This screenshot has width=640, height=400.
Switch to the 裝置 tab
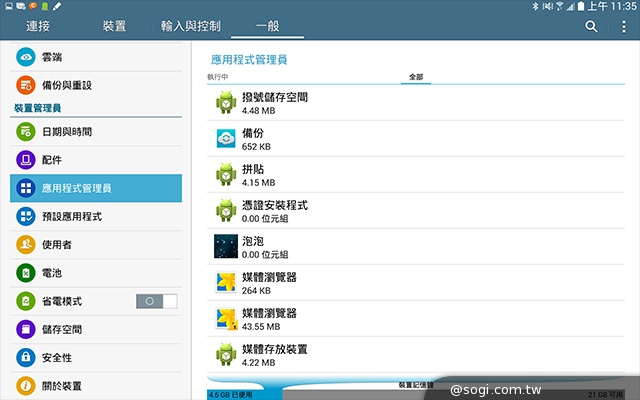(114, 27)
